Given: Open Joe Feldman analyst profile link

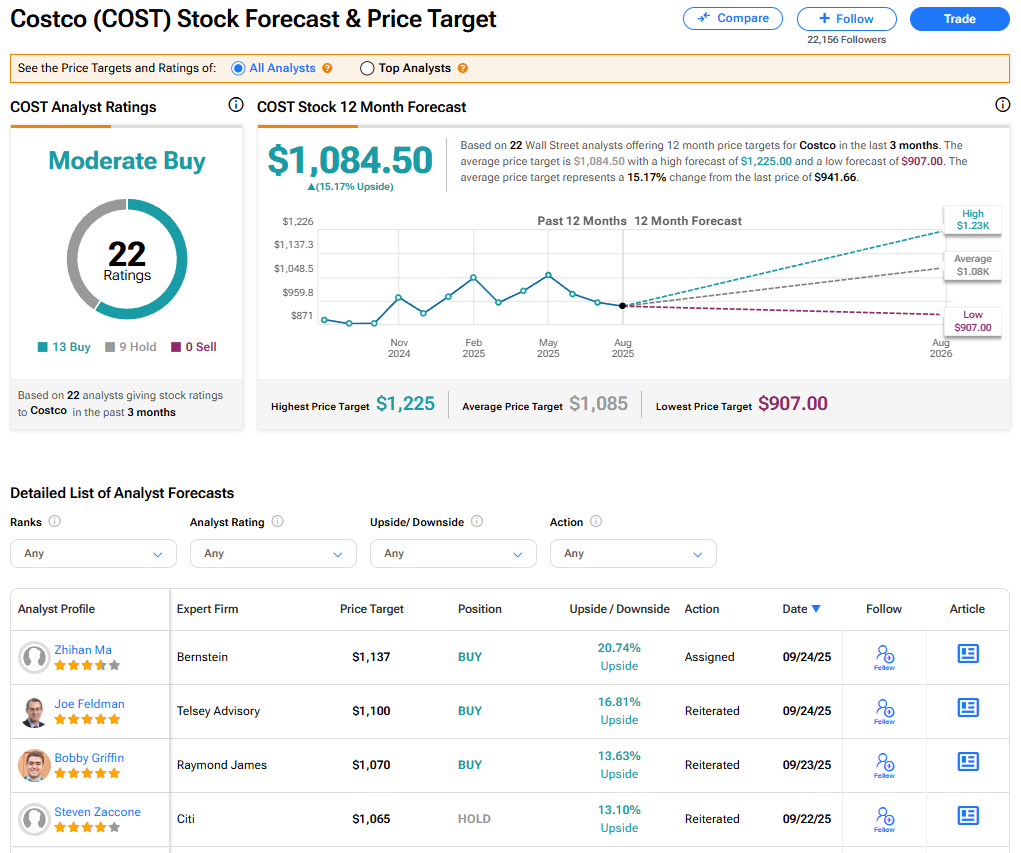Looking at the screenshot, I should pyautogui.click(x=89, y=704).
